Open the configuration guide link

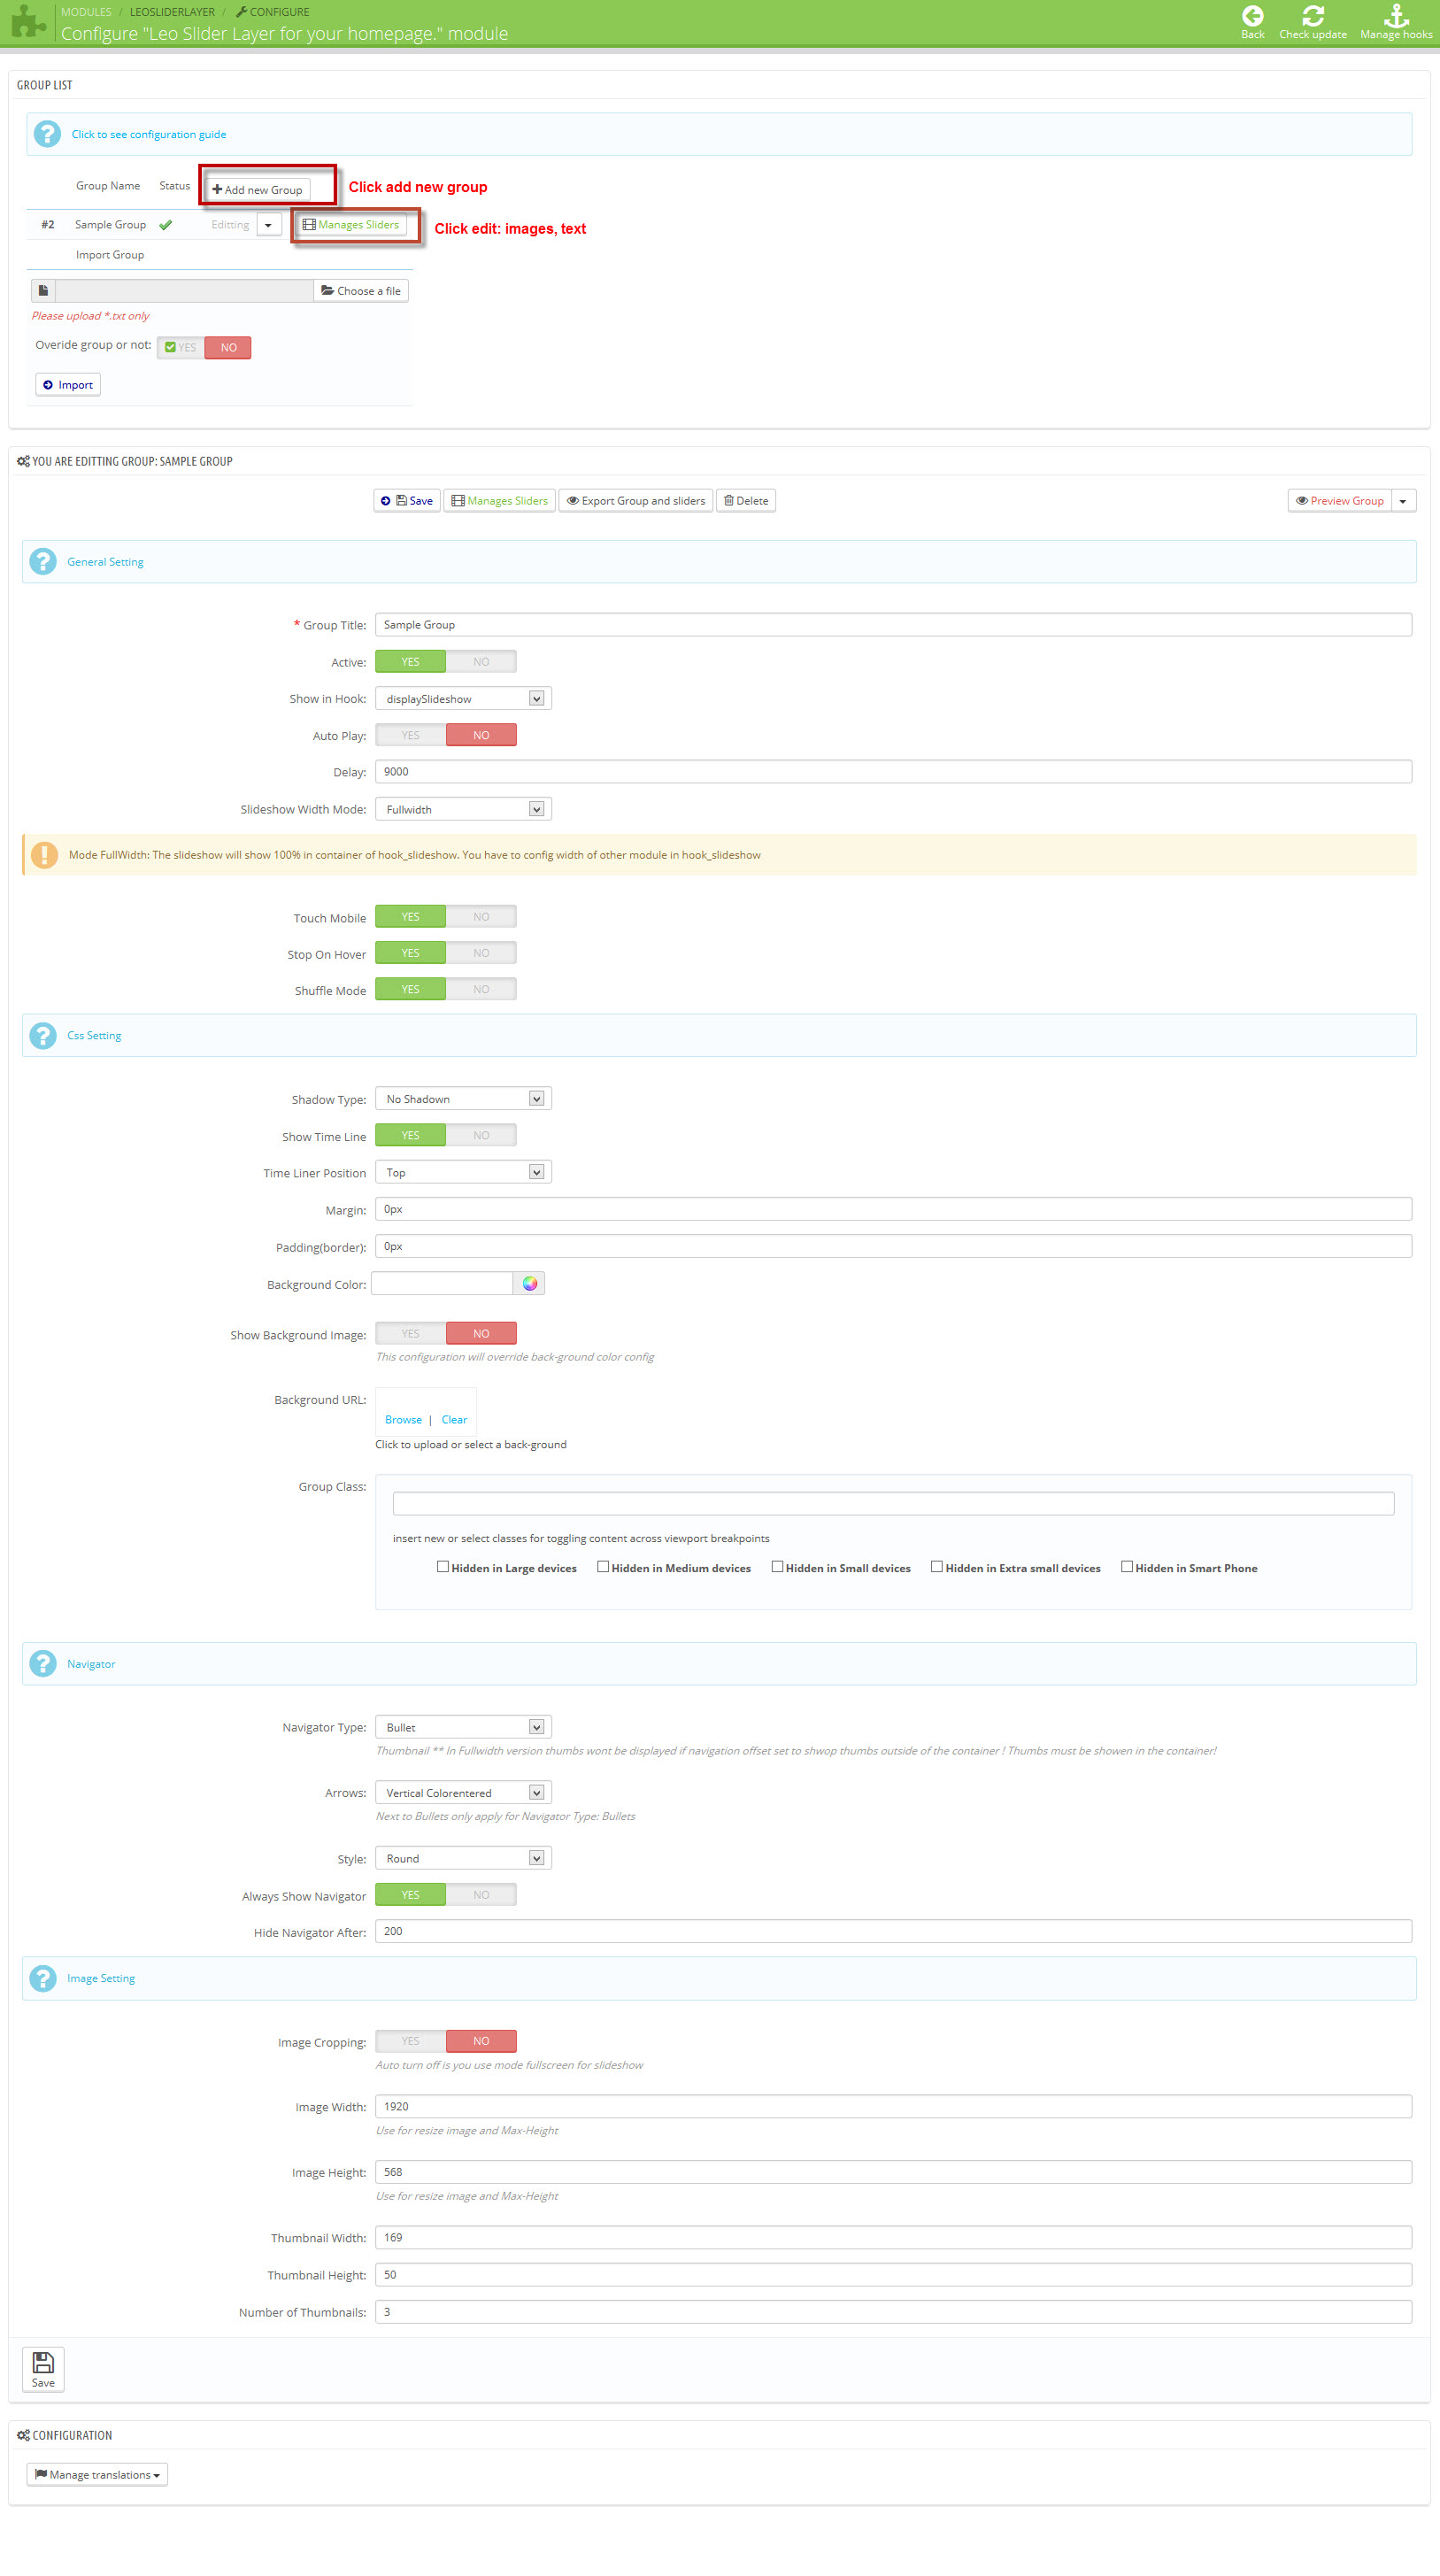pos(149,135)
